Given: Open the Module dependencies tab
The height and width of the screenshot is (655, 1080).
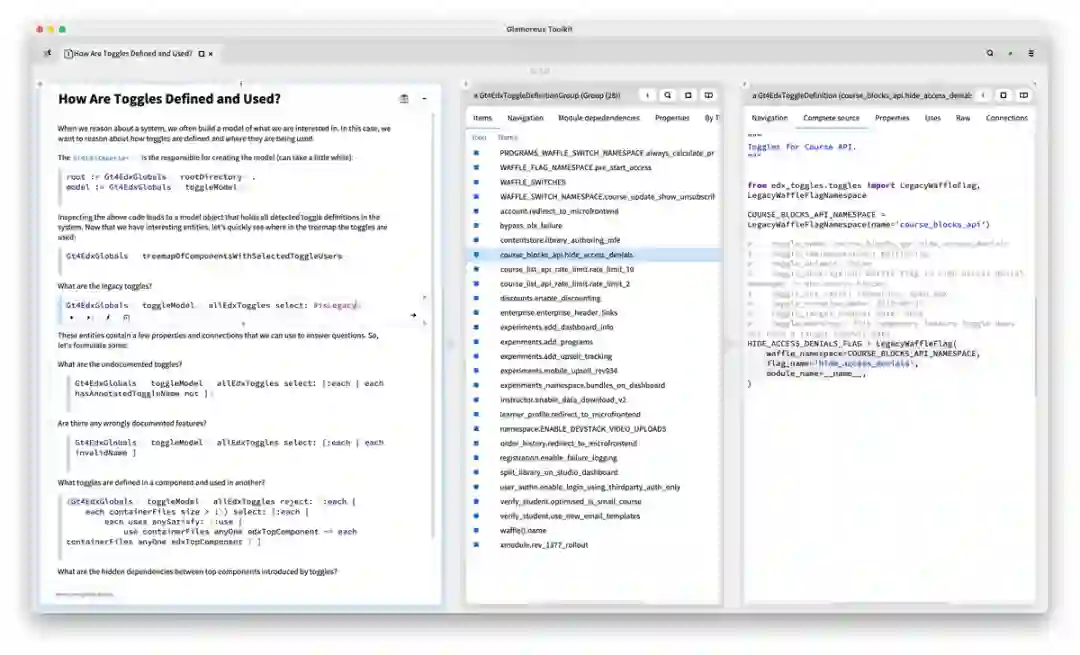Looking at the screenshot, I should 599,118.
